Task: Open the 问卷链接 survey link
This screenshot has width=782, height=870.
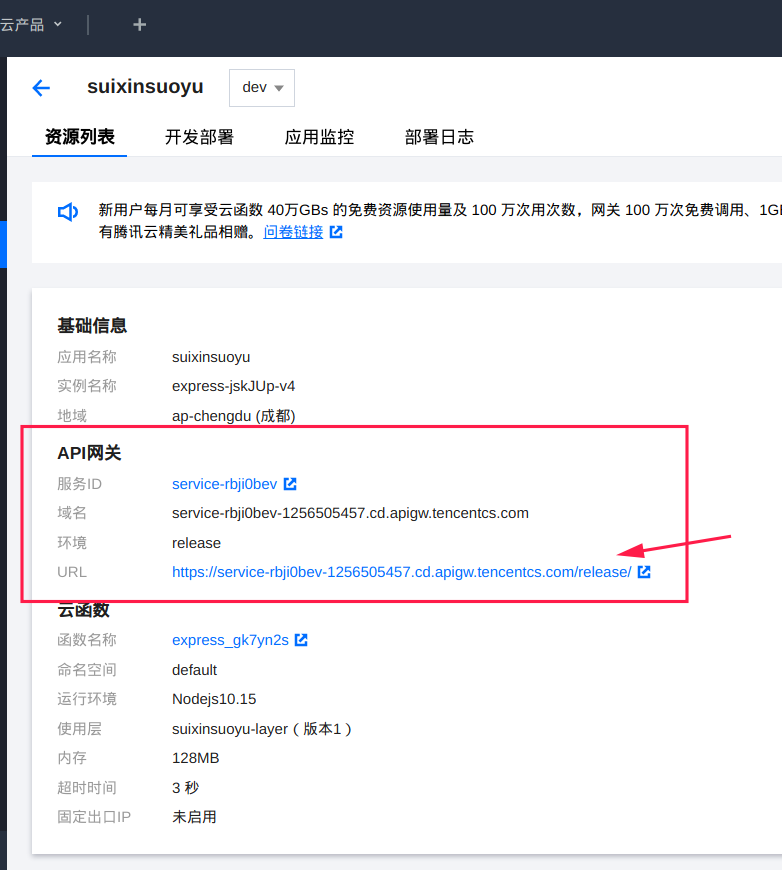Action: (293, 232)
